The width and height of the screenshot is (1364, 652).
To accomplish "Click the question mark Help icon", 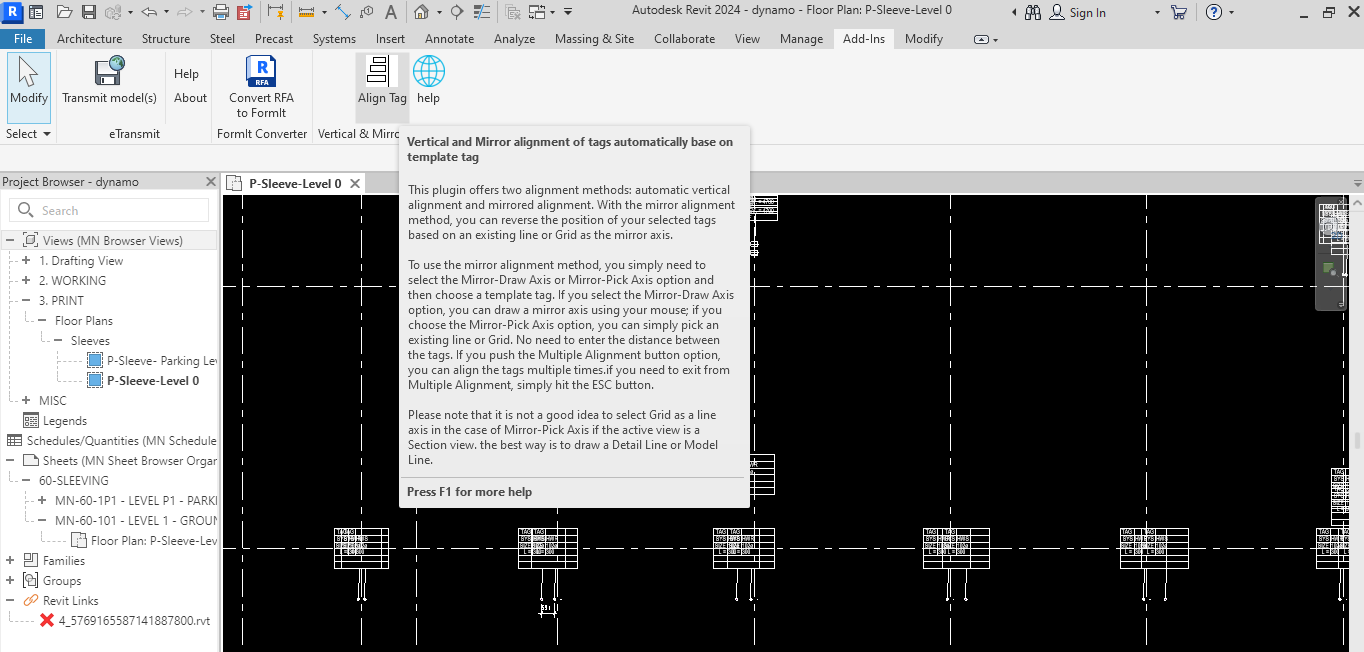I will (1214, 12).
